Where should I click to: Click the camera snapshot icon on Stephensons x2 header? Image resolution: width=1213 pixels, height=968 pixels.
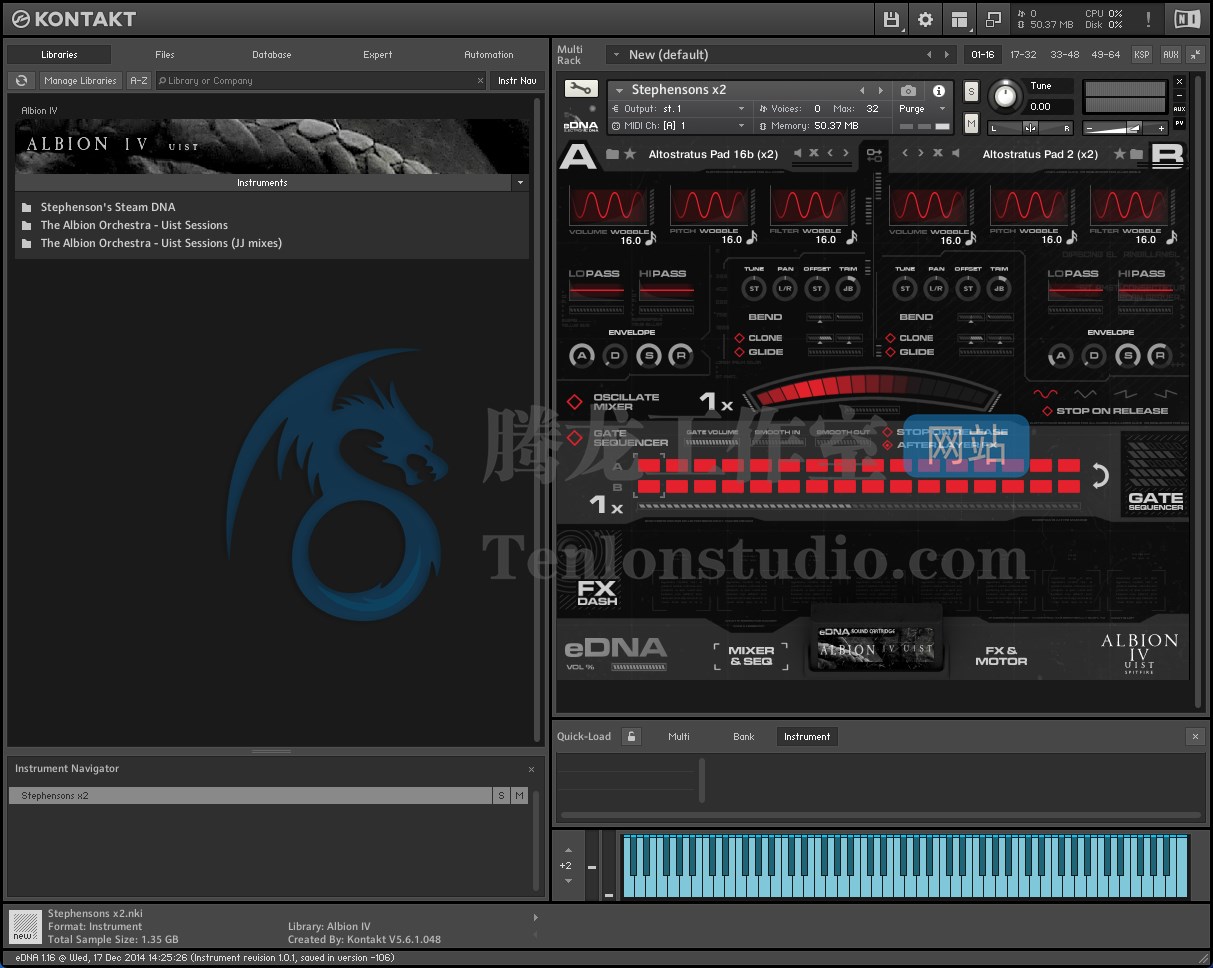pos(908,90)
